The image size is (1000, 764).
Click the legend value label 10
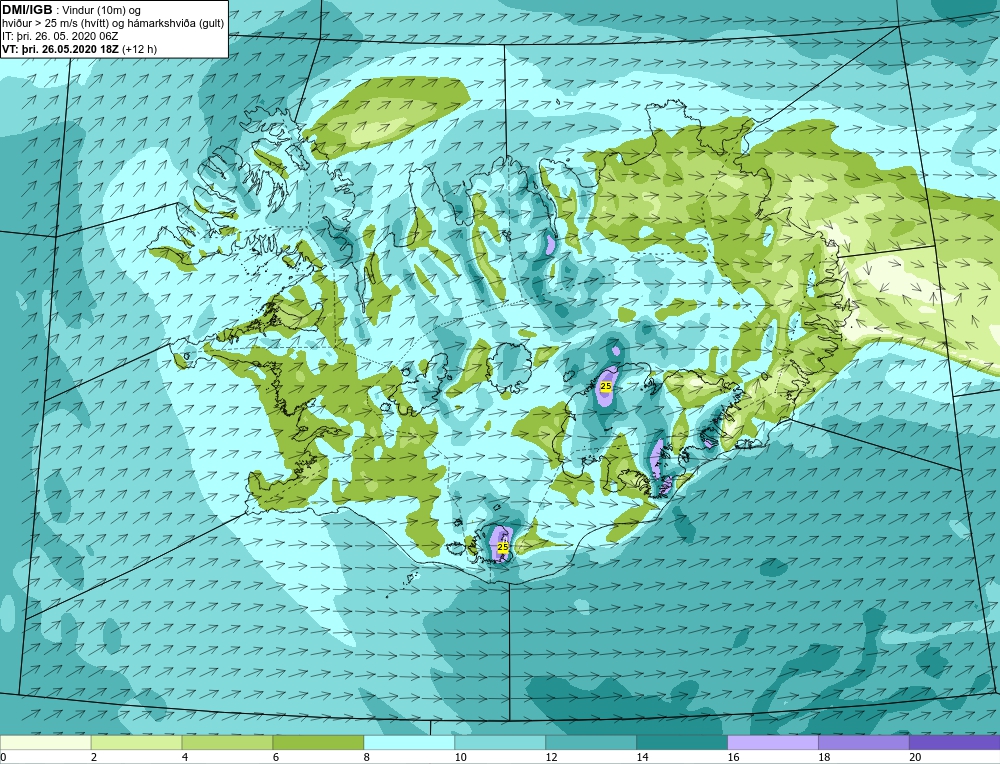(460, 757)
